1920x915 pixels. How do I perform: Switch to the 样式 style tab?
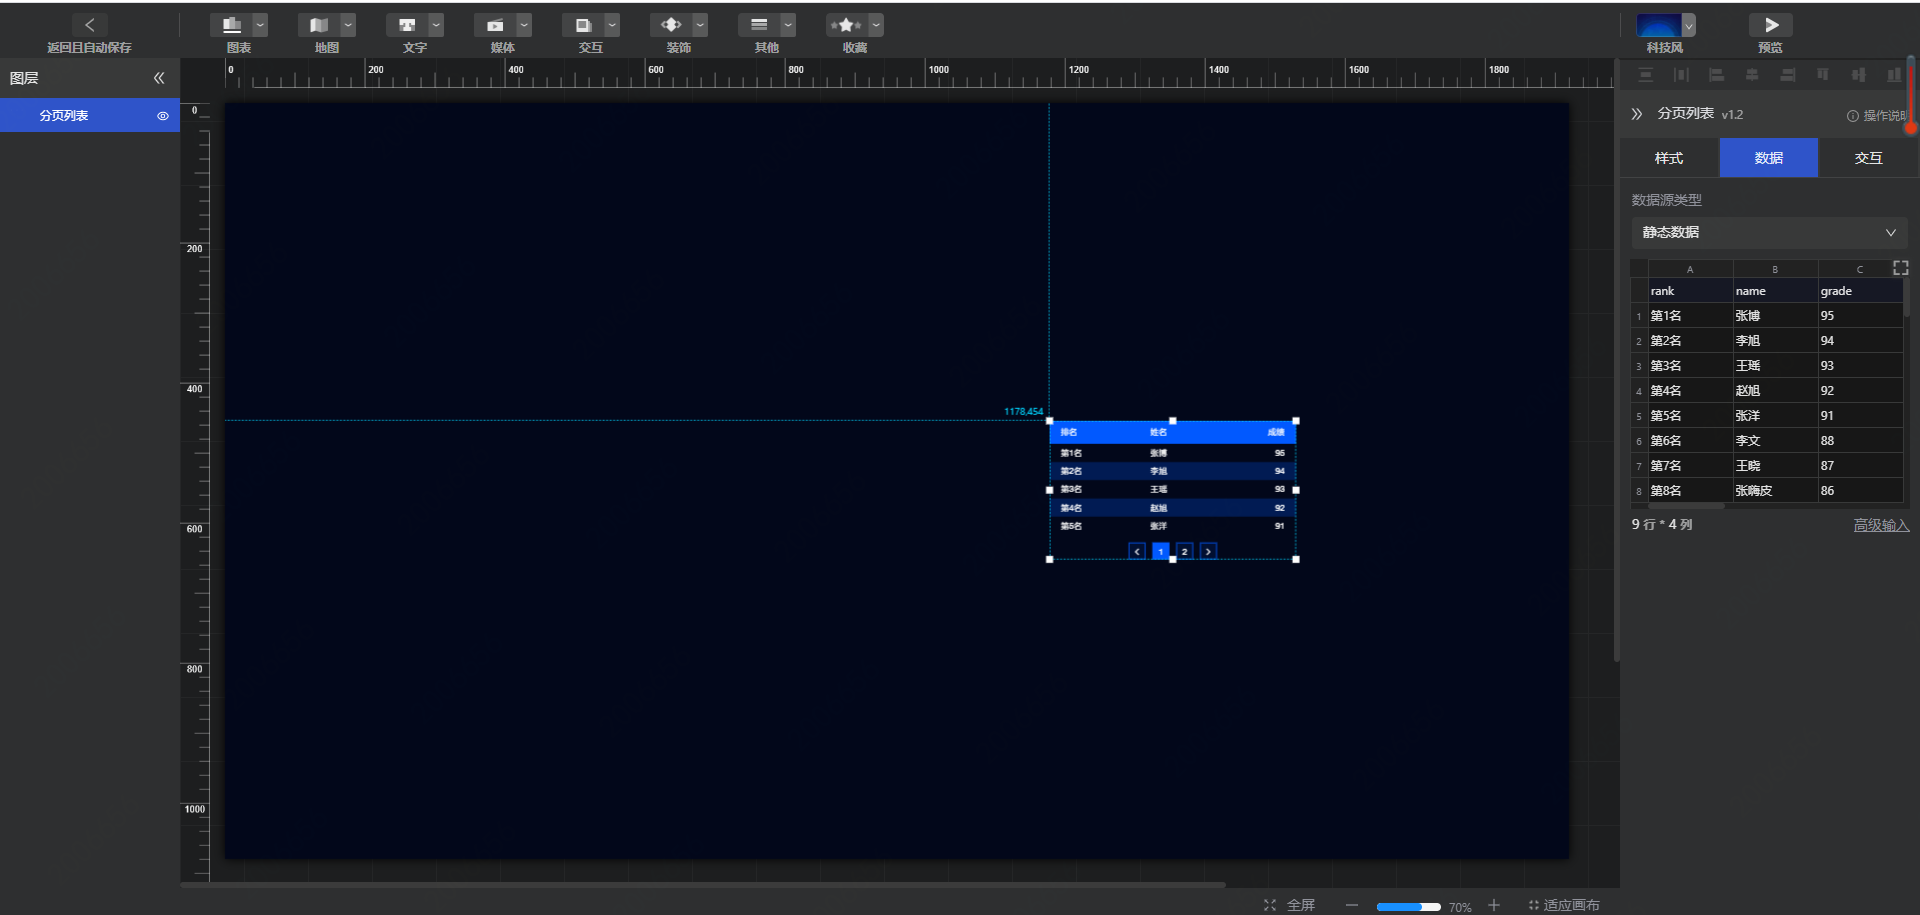point(1669,158)
